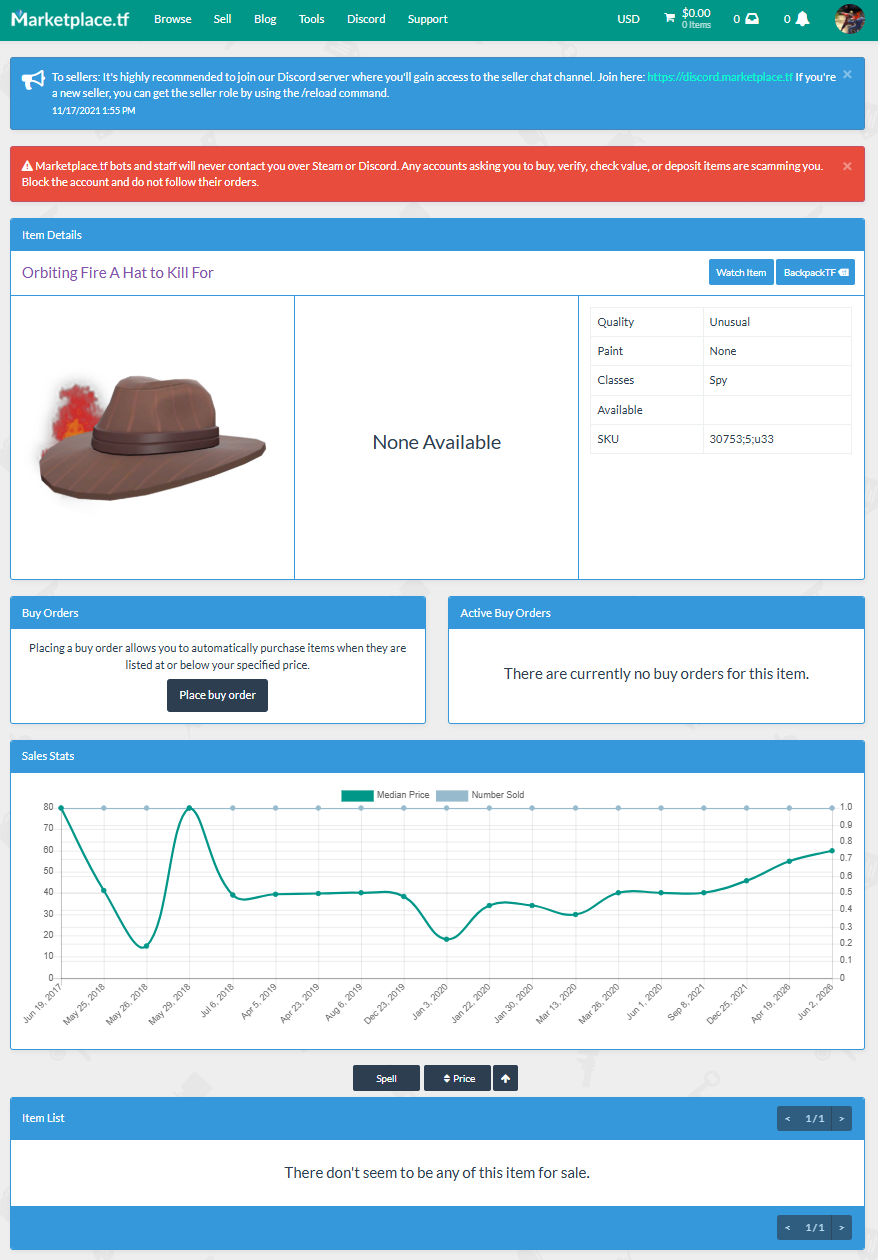This screenshot has height=1260, width=878.
Task: Click the up arrow sort direction button
Action: click(505, 1078)
